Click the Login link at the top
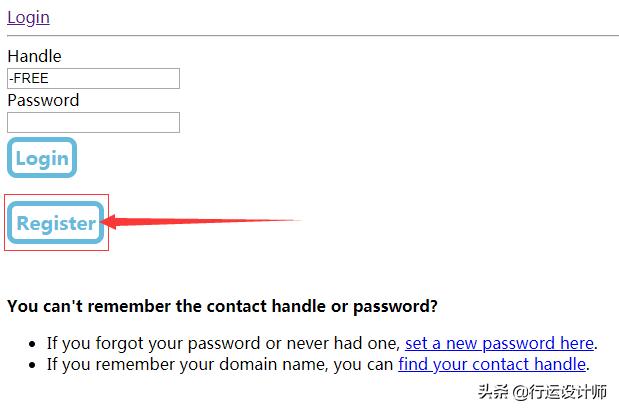The image size is (619, 412). [28, 17]
